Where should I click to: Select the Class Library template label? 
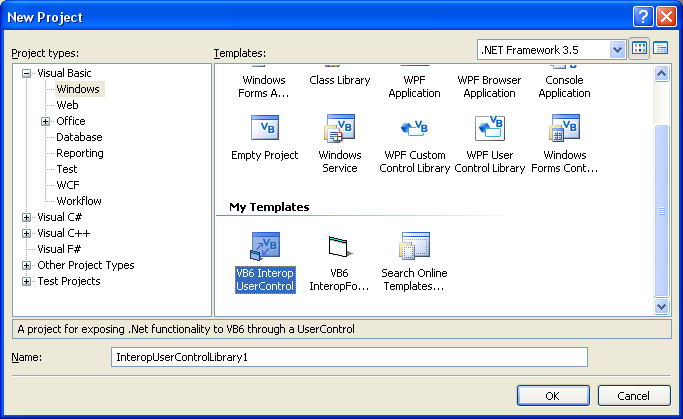coord(340,80)
